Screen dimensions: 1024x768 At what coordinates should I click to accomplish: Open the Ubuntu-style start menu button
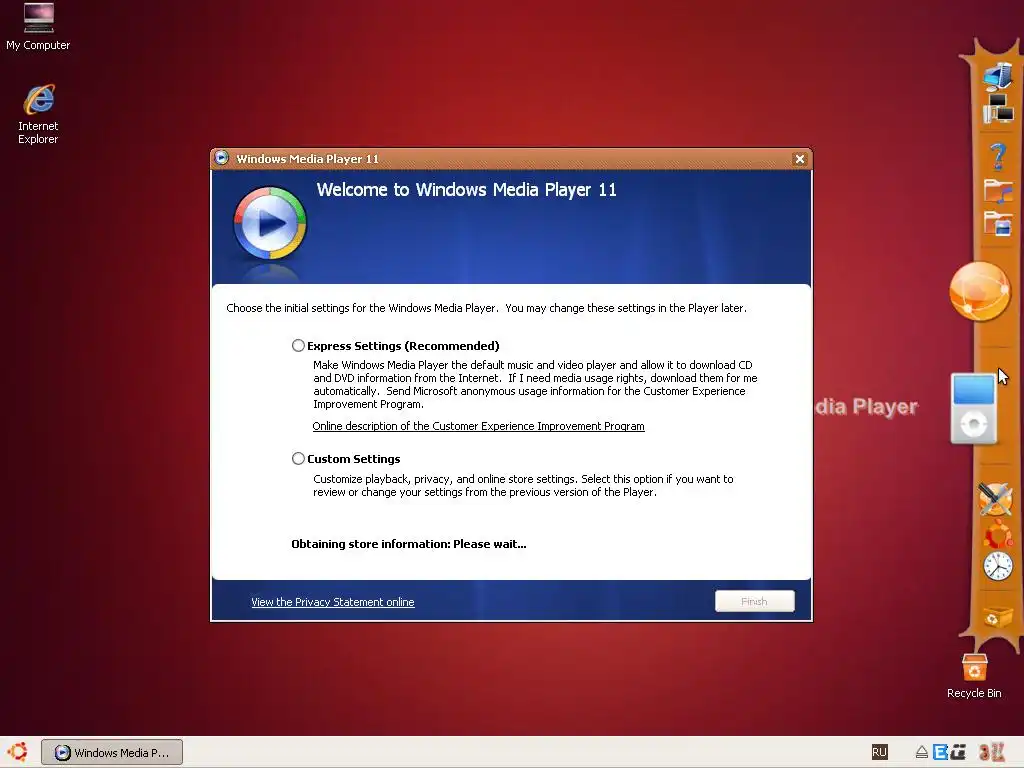[18, 752]
